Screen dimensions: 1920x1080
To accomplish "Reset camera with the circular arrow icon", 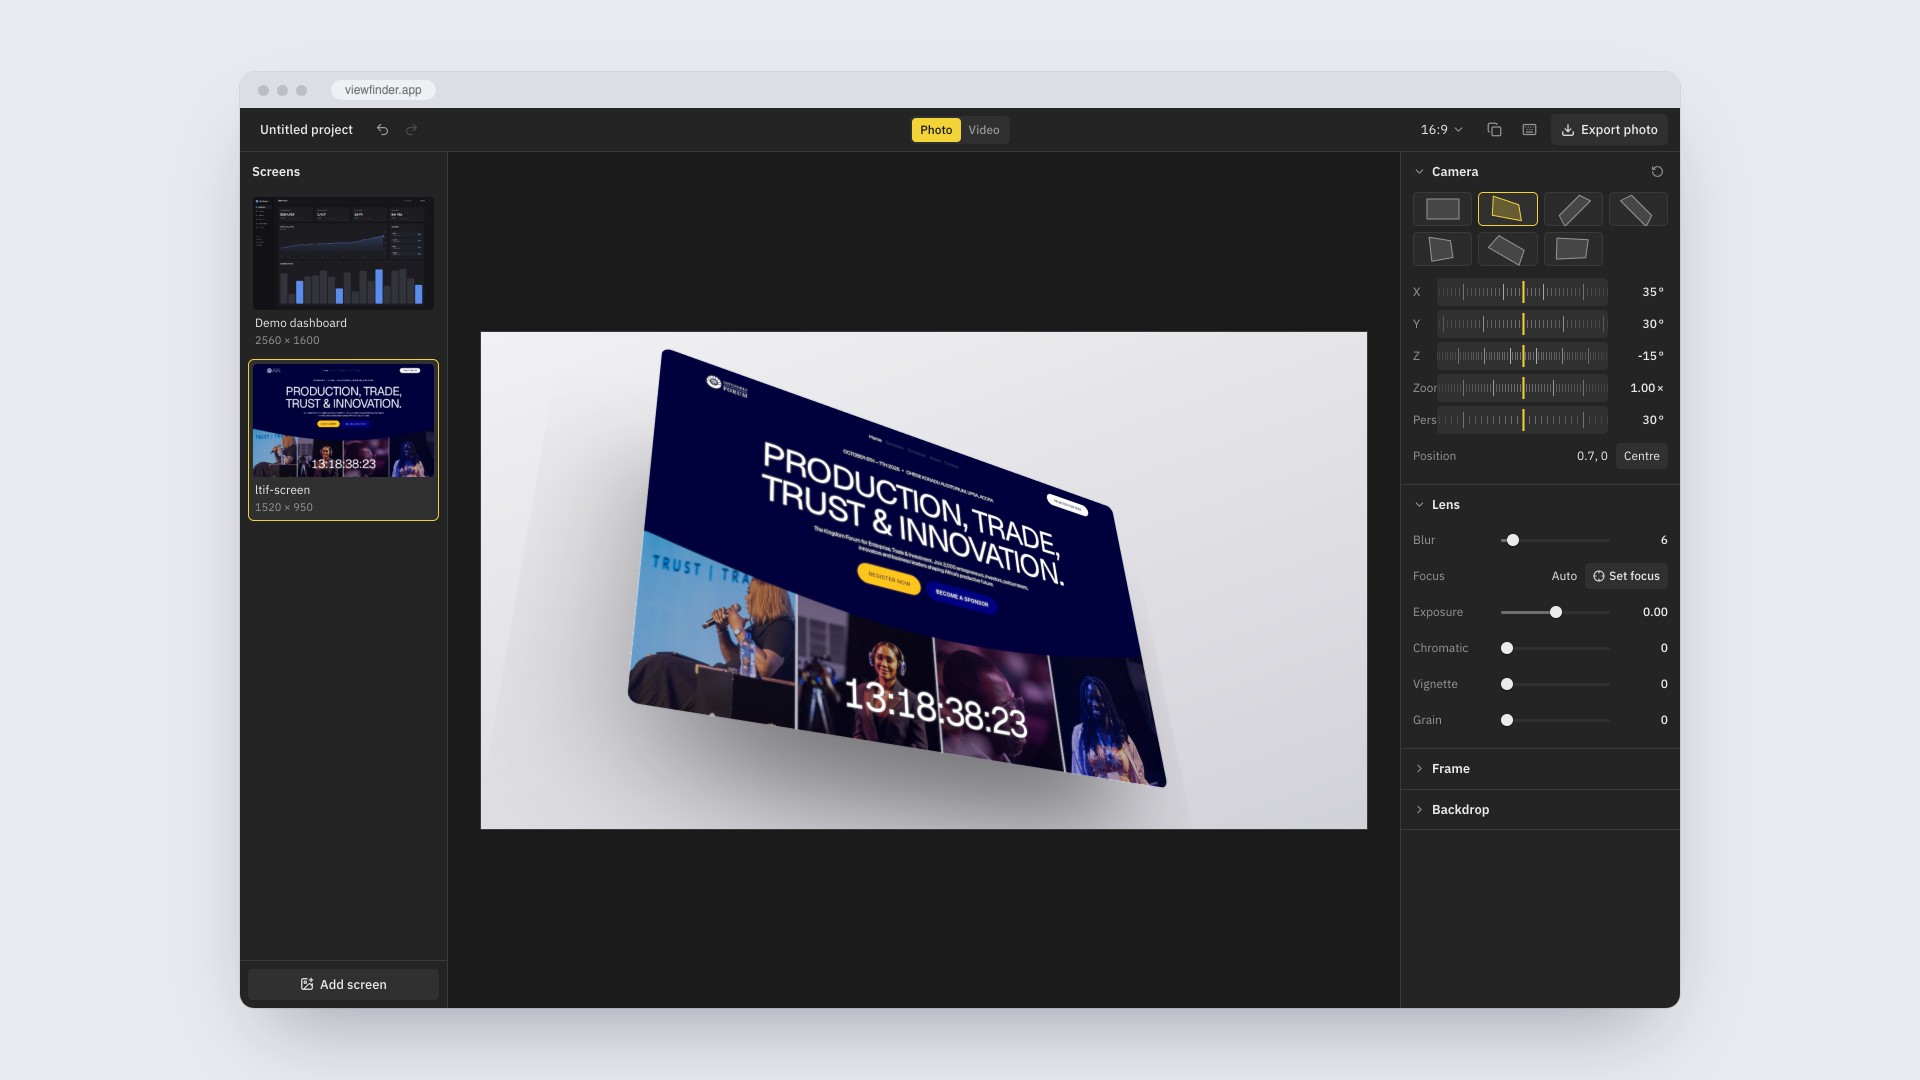I will [x=1657, y=172].
